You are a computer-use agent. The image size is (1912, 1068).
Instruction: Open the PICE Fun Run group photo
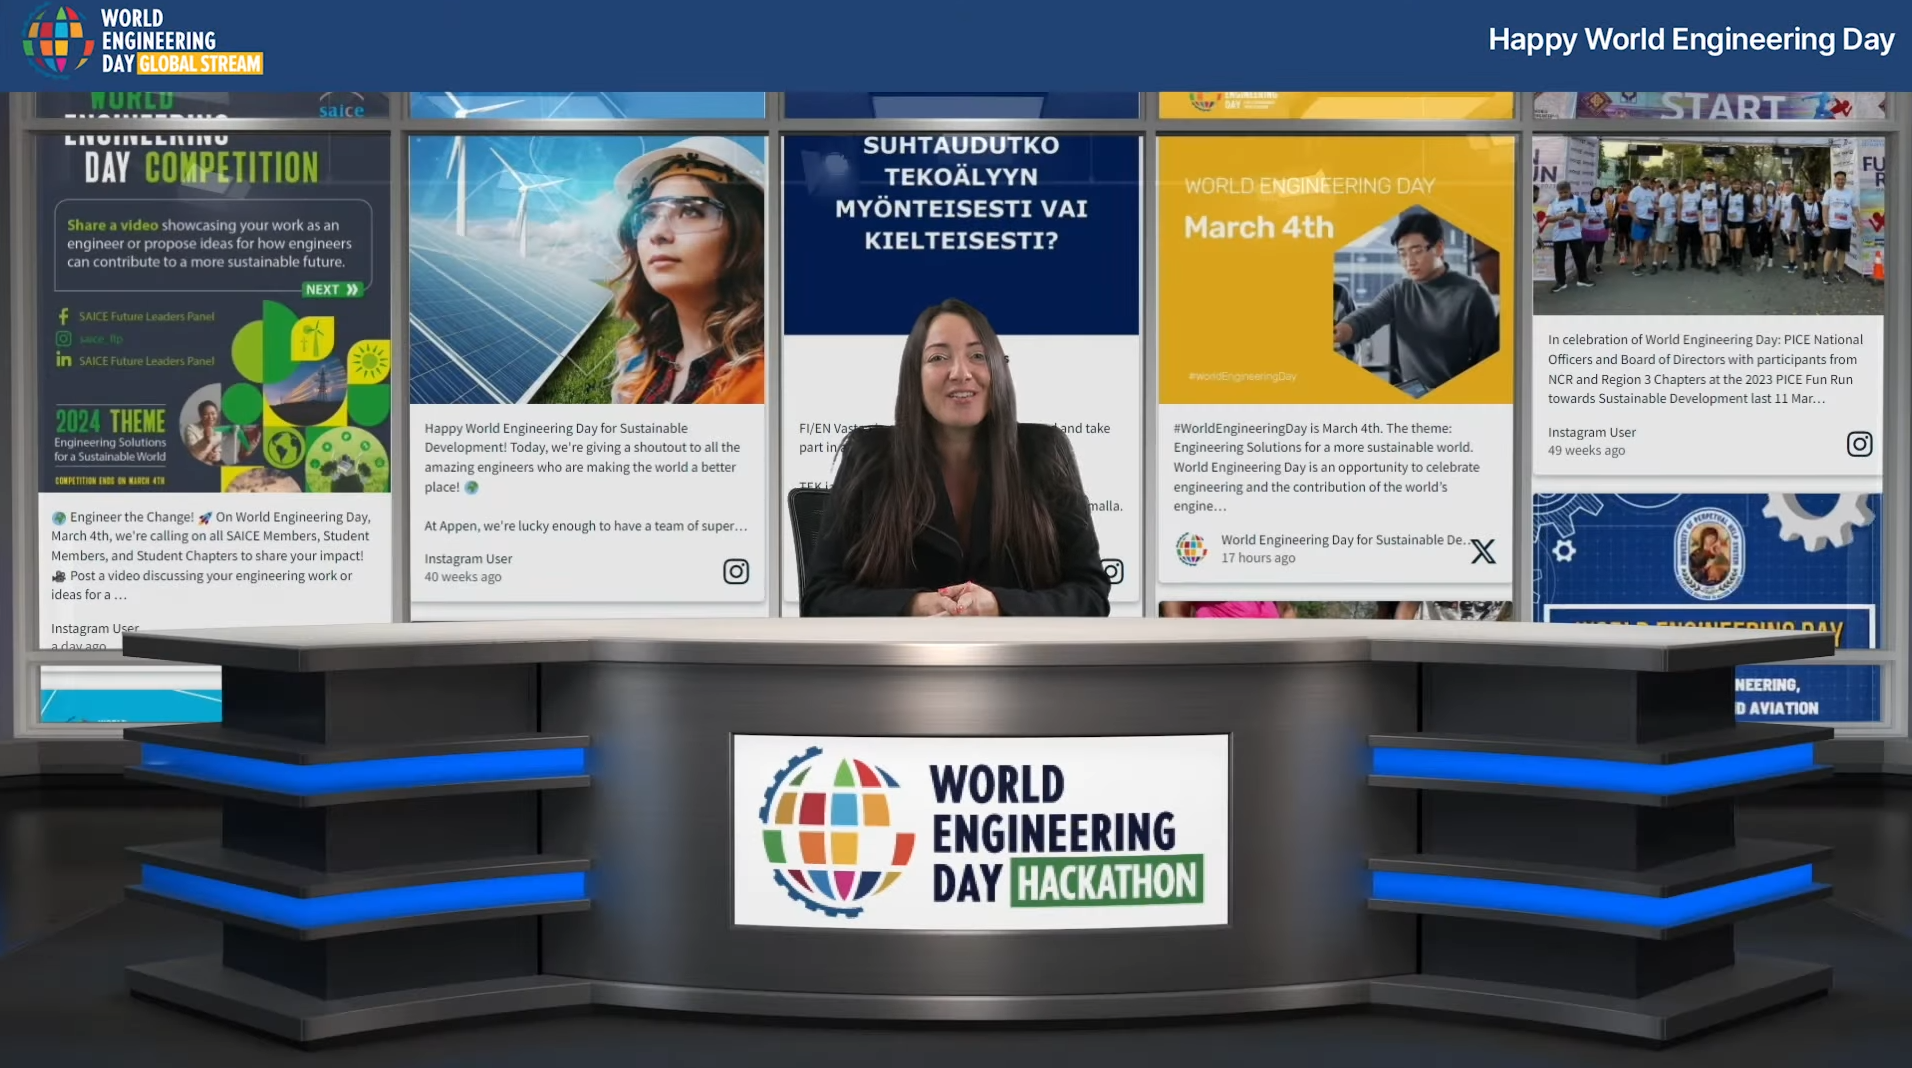1707,226
